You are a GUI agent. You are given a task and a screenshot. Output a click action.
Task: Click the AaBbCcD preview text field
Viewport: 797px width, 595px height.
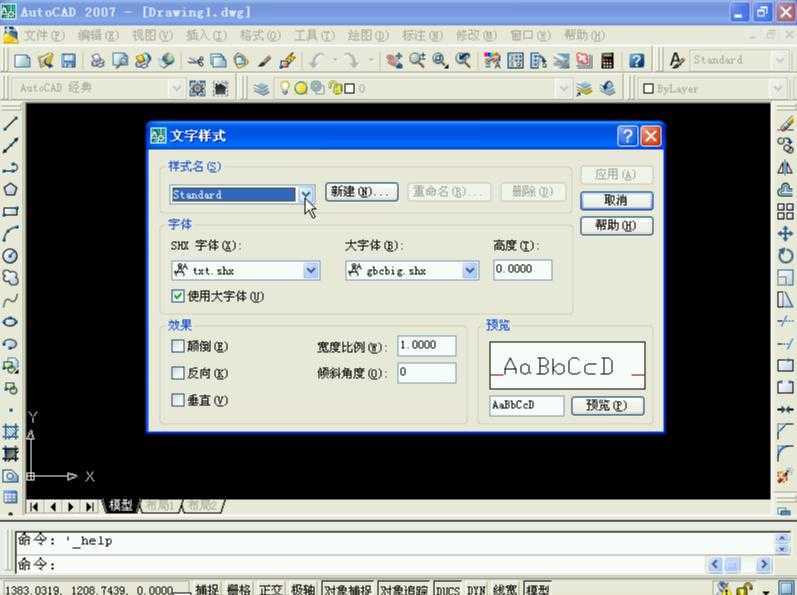[x=527, y=405]
